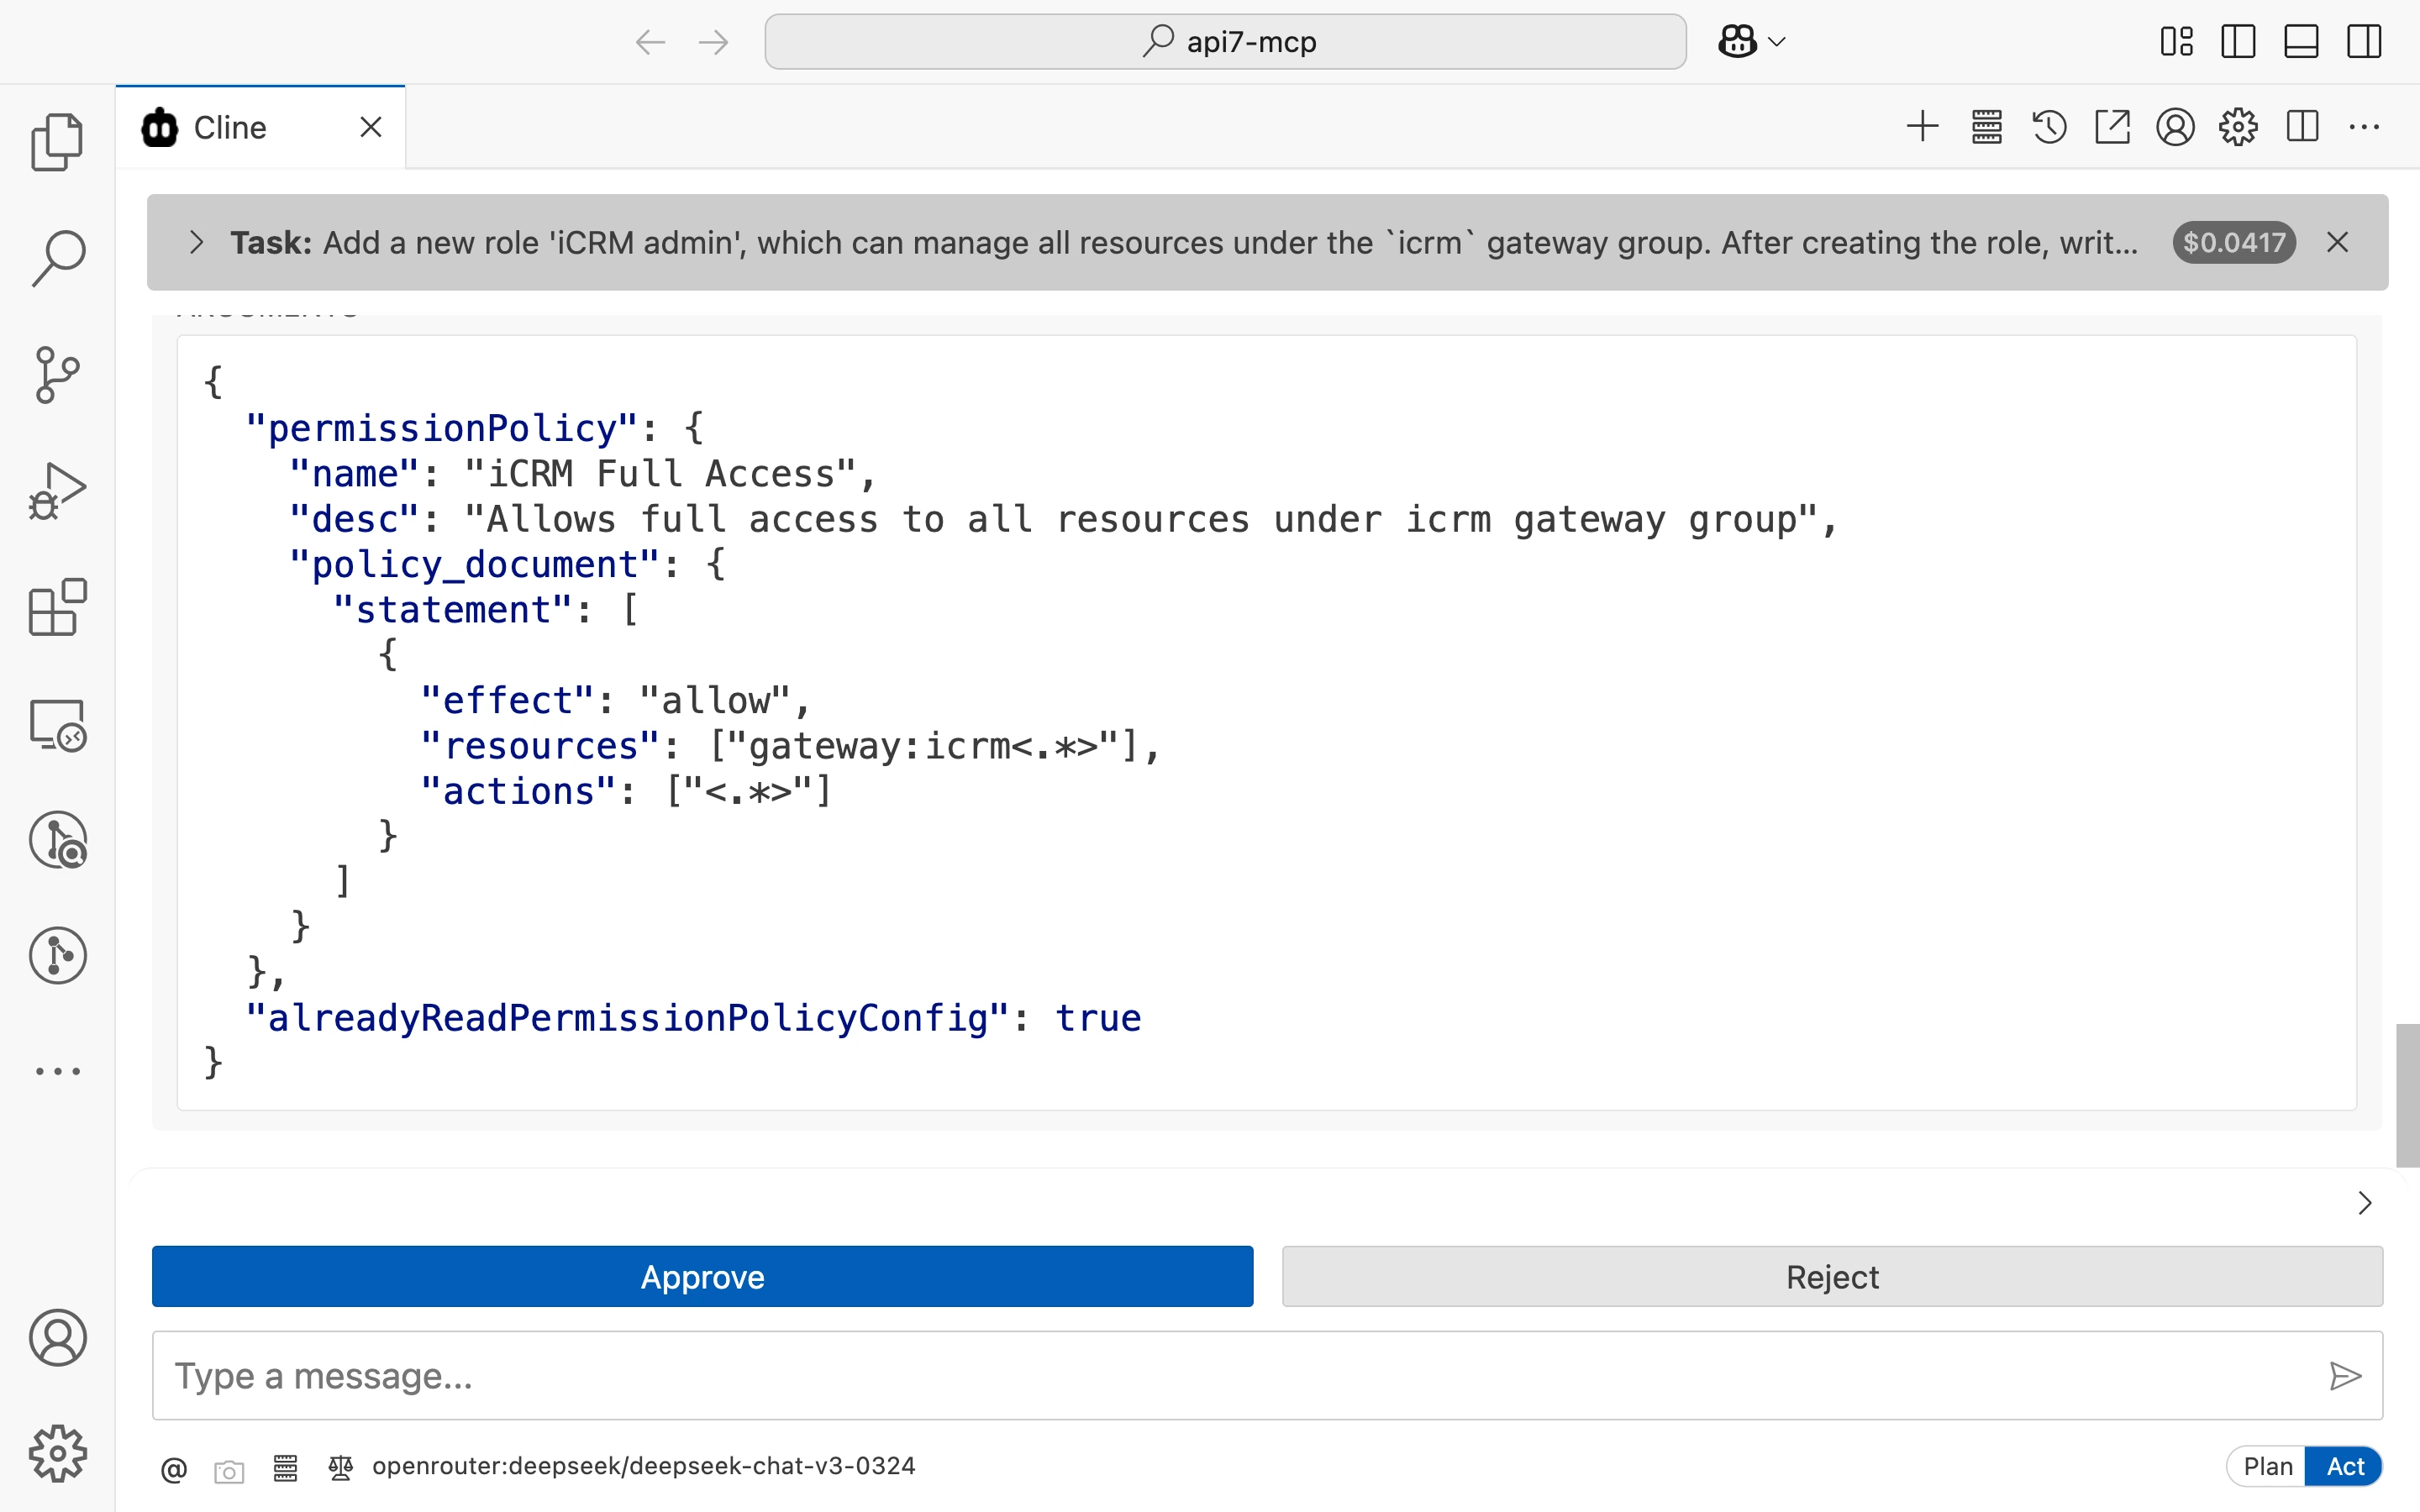Close the current Cline task
This screenshot has width=2420, height=1512.
point(2337,243)
